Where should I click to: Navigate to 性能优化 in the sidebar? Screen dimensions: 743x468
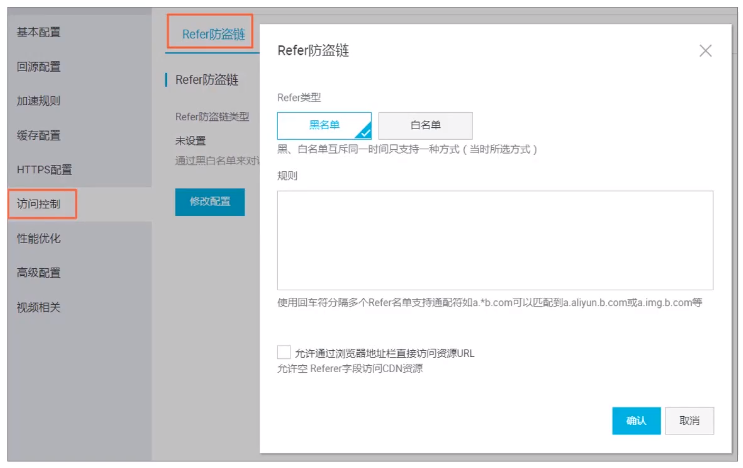pos(39,238)
